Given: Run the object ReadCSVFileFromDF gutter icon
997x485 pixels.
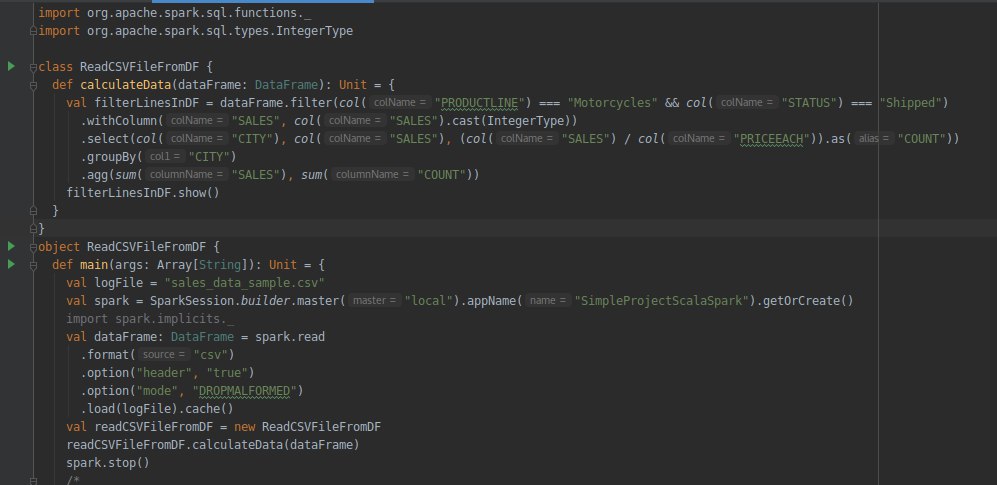Looking at the screenshot, I should [11, 246].
